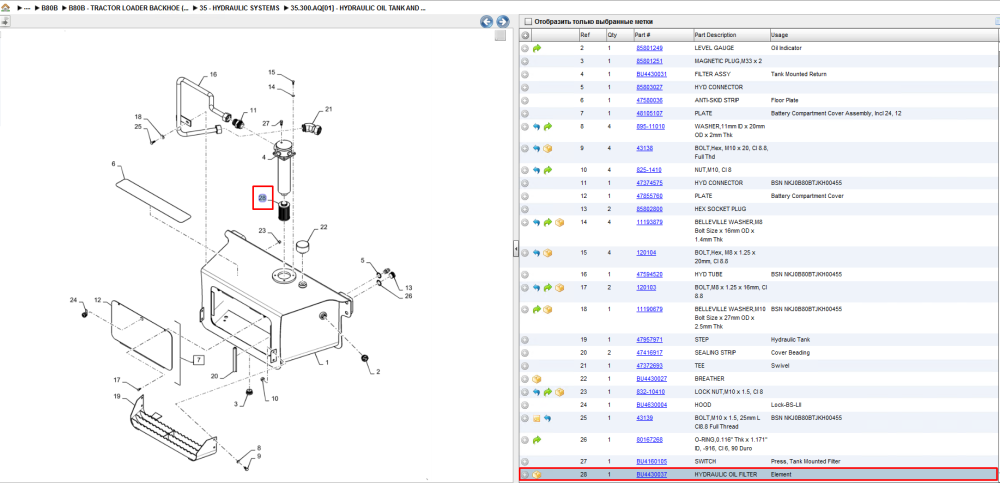
Task: Select callout 6 on the diagram
Action: 114,164
